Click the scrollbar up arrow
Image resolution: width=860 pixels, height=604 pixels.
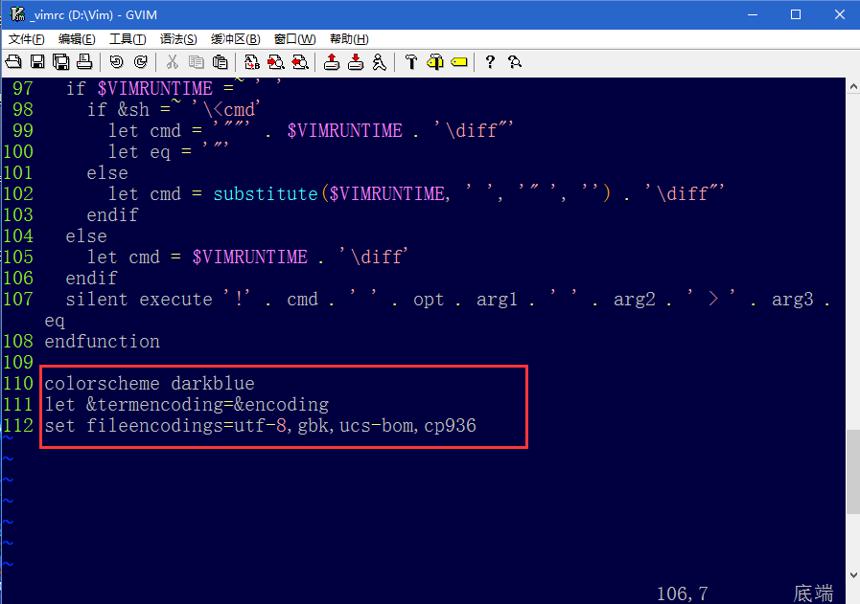(x=853, y=87)
